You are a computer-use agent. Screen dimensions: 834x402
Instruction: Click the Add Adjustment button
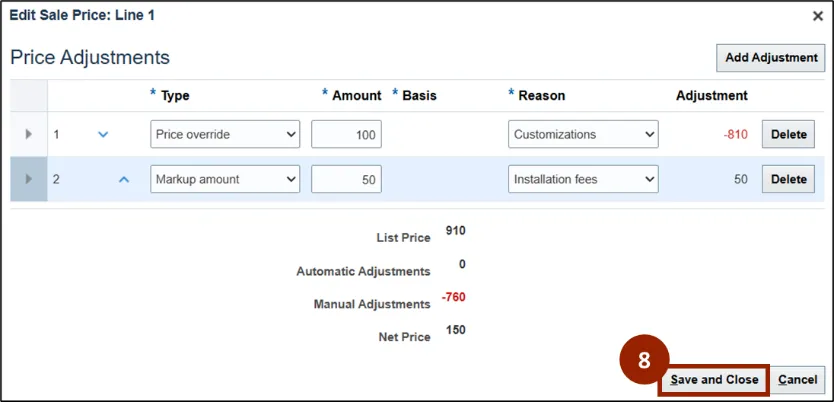(770, 58)
